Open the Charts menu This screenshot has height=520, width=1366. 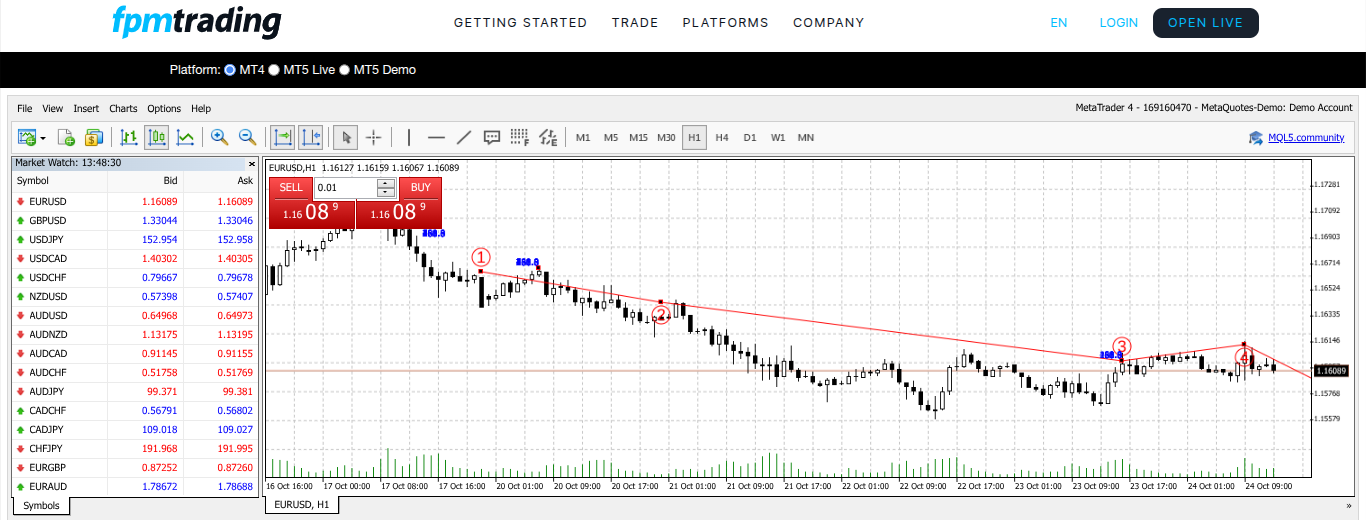click(124, 108)
